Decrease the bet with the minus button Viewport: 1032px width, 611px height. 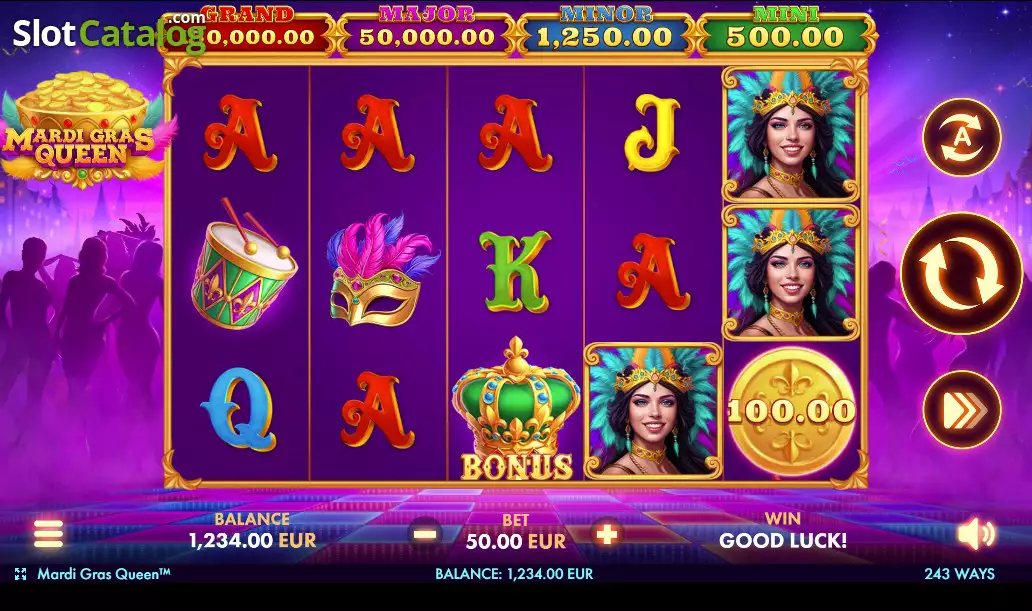point(425,533)
